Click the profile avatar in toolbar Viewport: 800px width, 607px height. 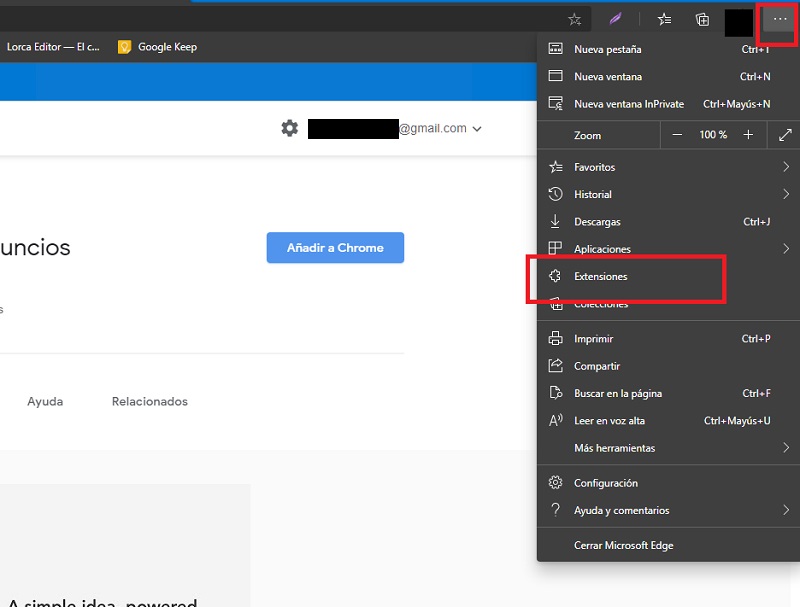coord(739,22)
